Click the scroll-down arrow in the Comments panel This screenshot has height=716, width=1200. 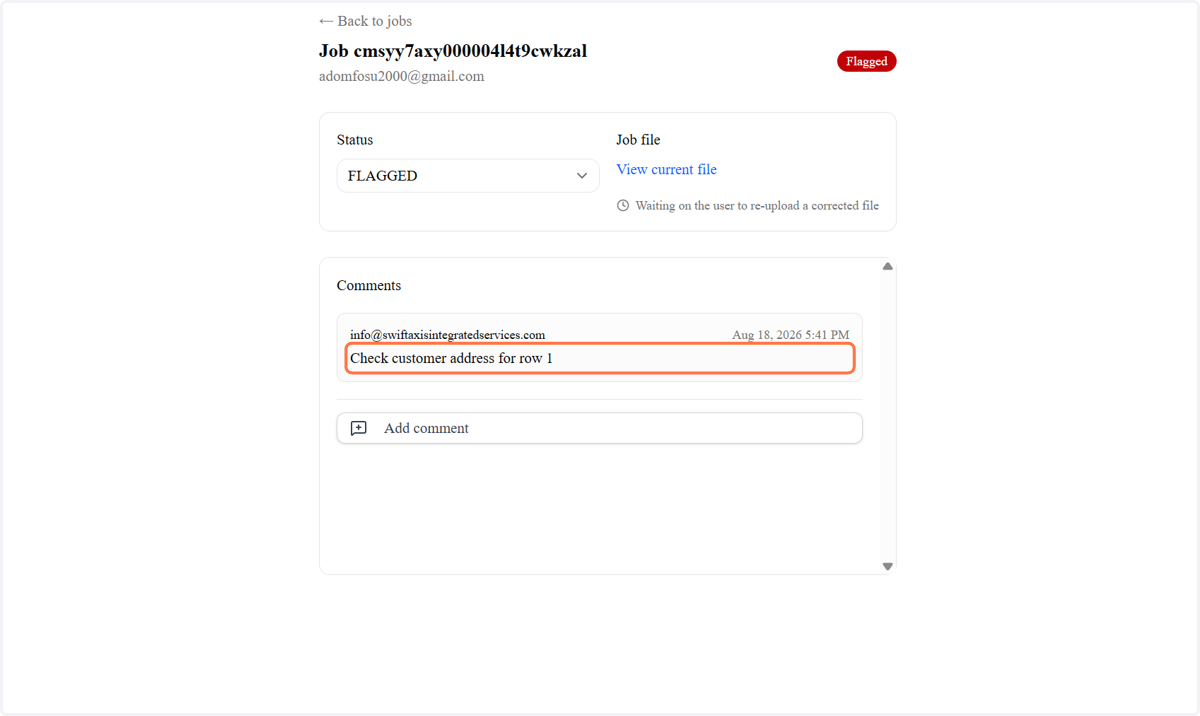pos(887,566)
